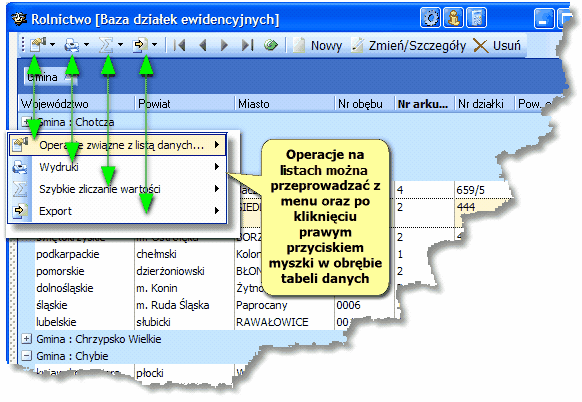Sort by Nr działki column header
The width and height of the screenshot is (582, 402).
tap(484, 104)
